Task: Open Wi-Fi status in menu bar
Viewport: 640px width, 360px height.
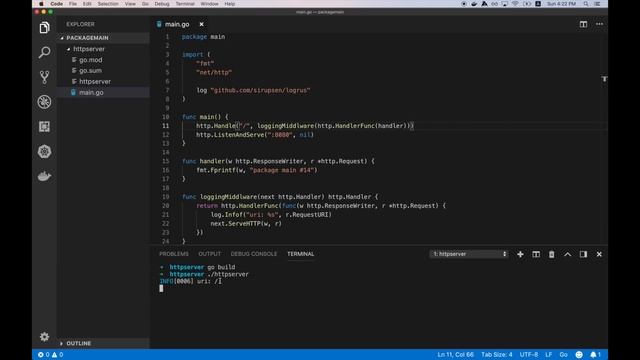Action: click(x=516, y=4)
